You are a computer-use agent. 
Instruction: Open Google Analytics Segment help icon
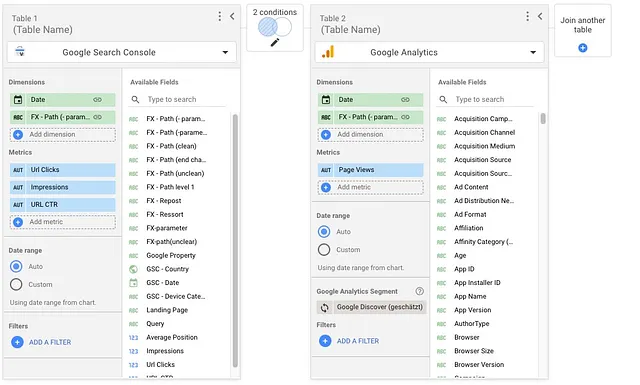coord(419,291)
